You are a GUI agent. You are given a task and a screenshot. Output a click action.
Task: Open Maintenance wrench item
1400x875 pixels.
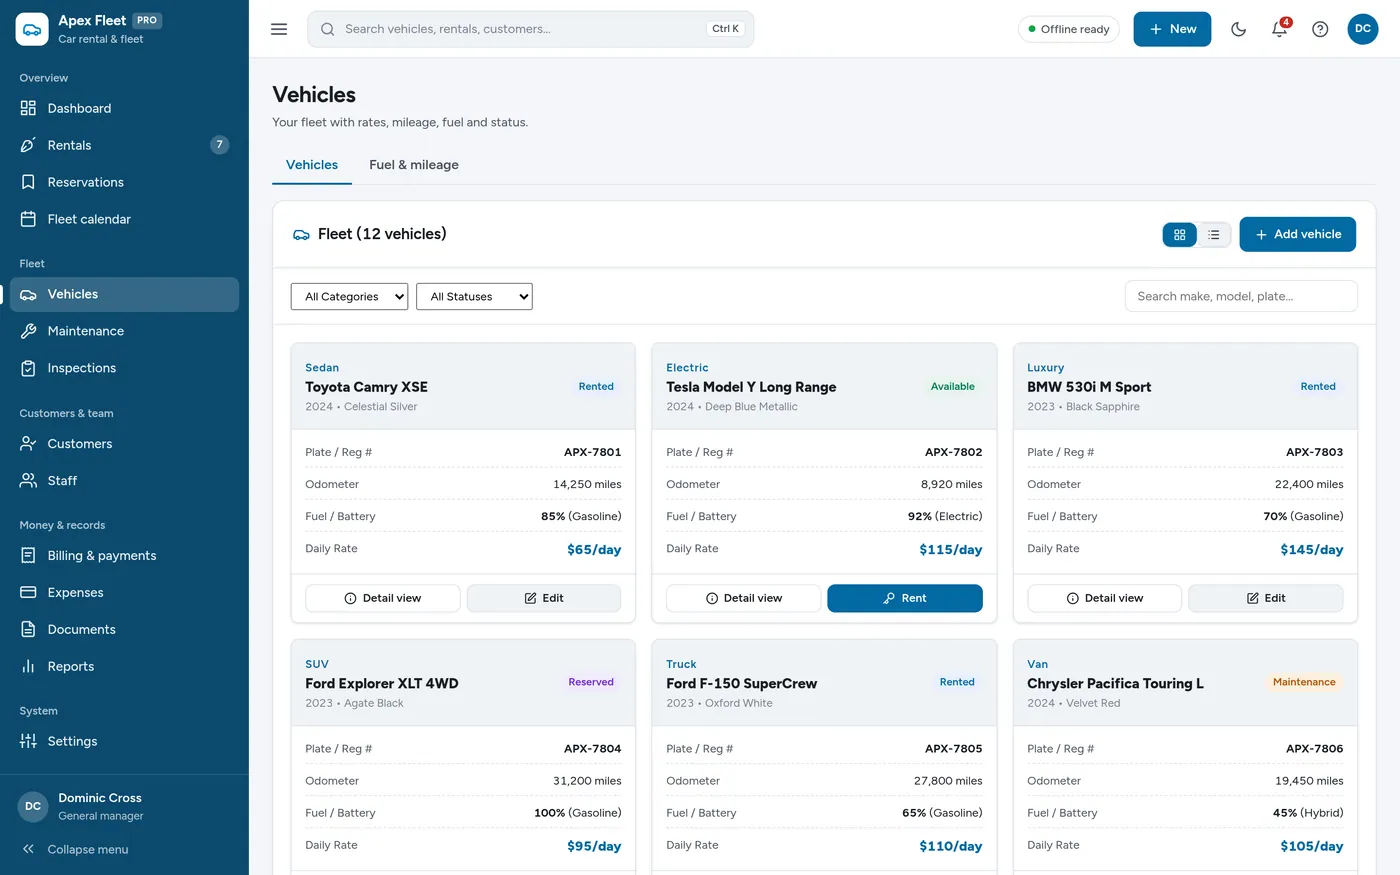[124, 331]
